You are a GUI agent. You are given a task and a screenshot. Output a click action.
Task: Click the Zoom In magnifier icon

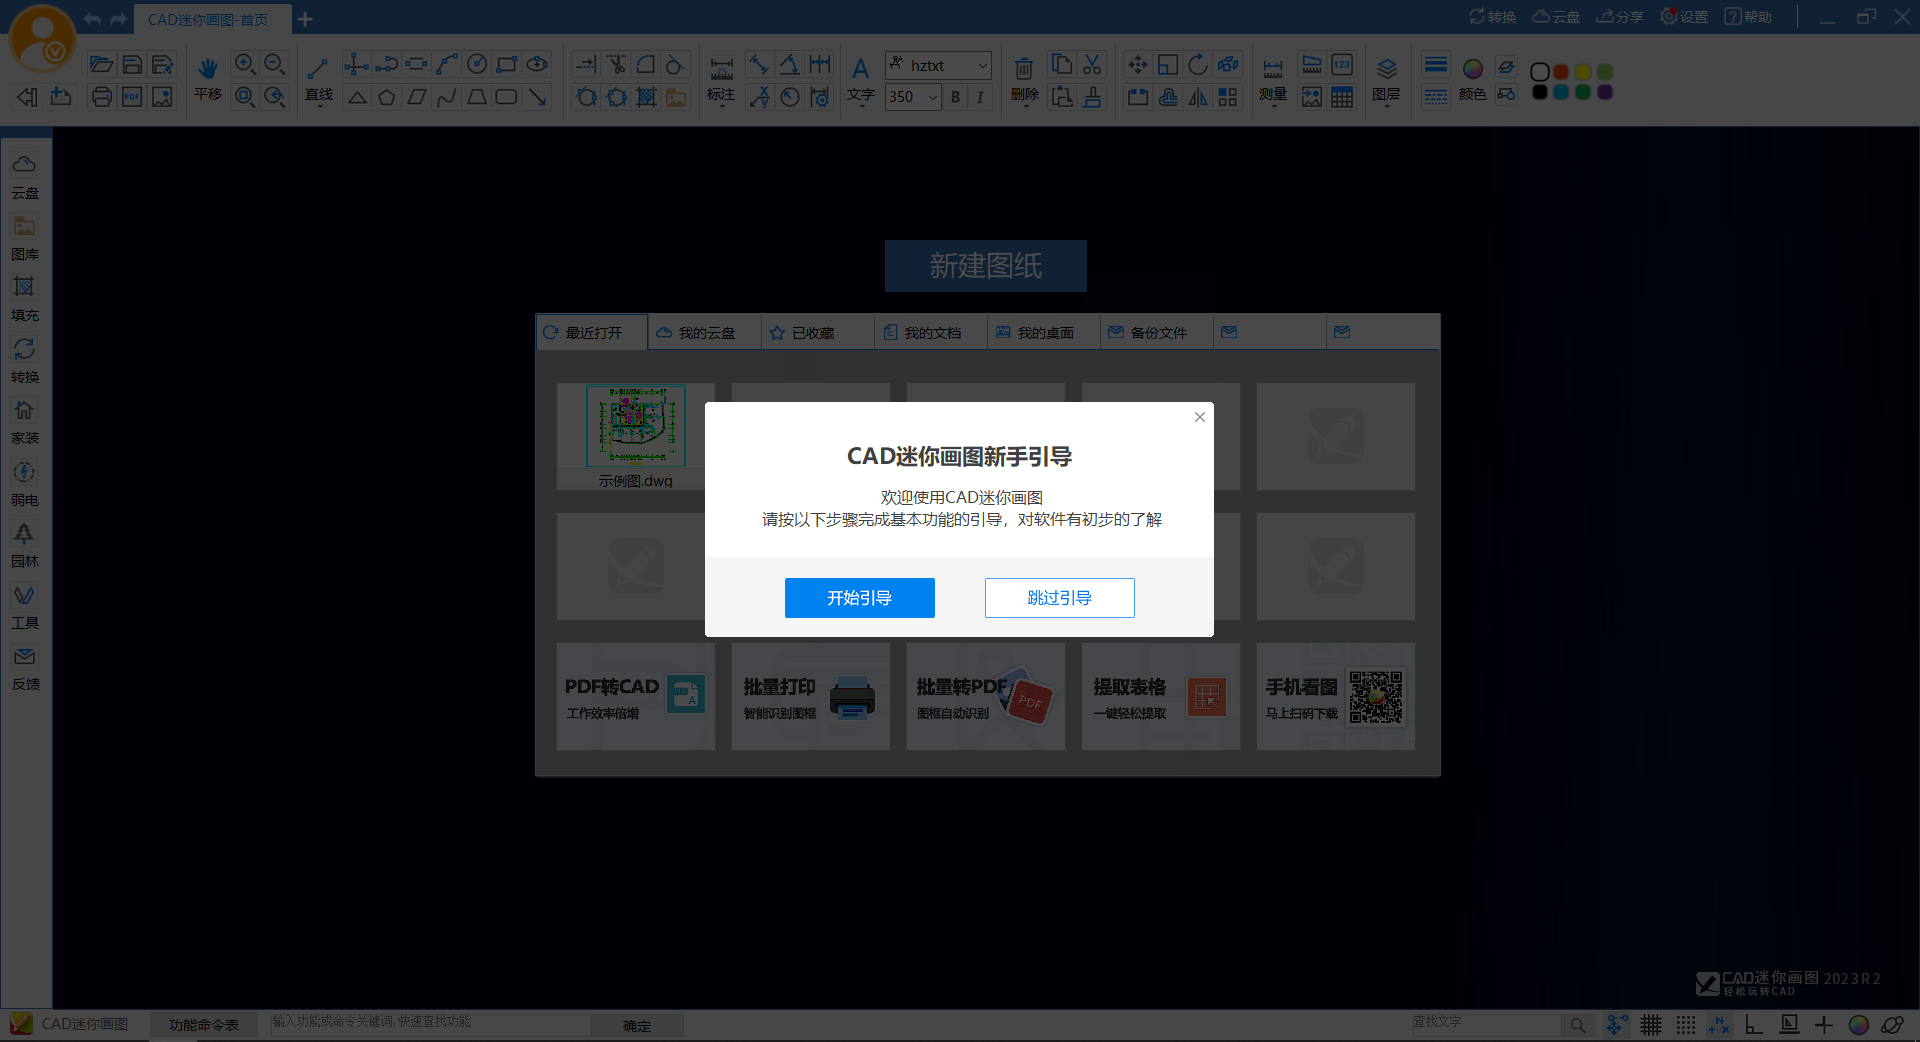[244, 65]
